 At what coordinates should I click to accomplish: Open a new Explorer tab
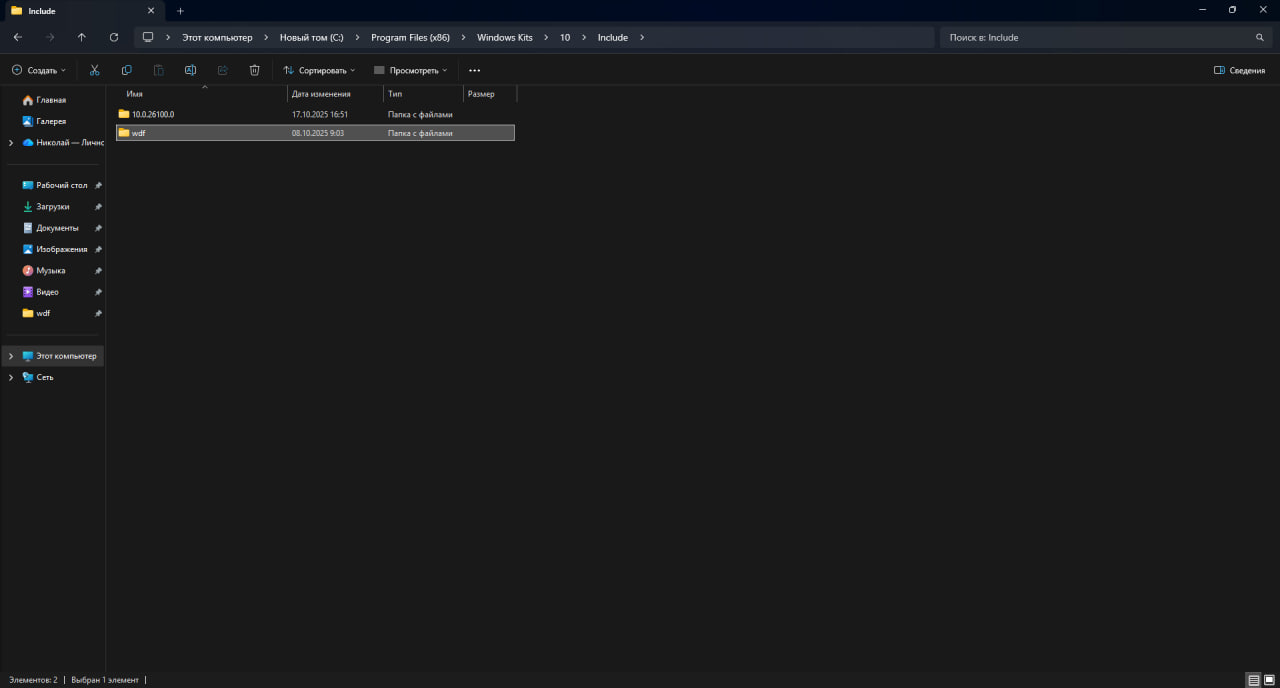tap(180, 10)
